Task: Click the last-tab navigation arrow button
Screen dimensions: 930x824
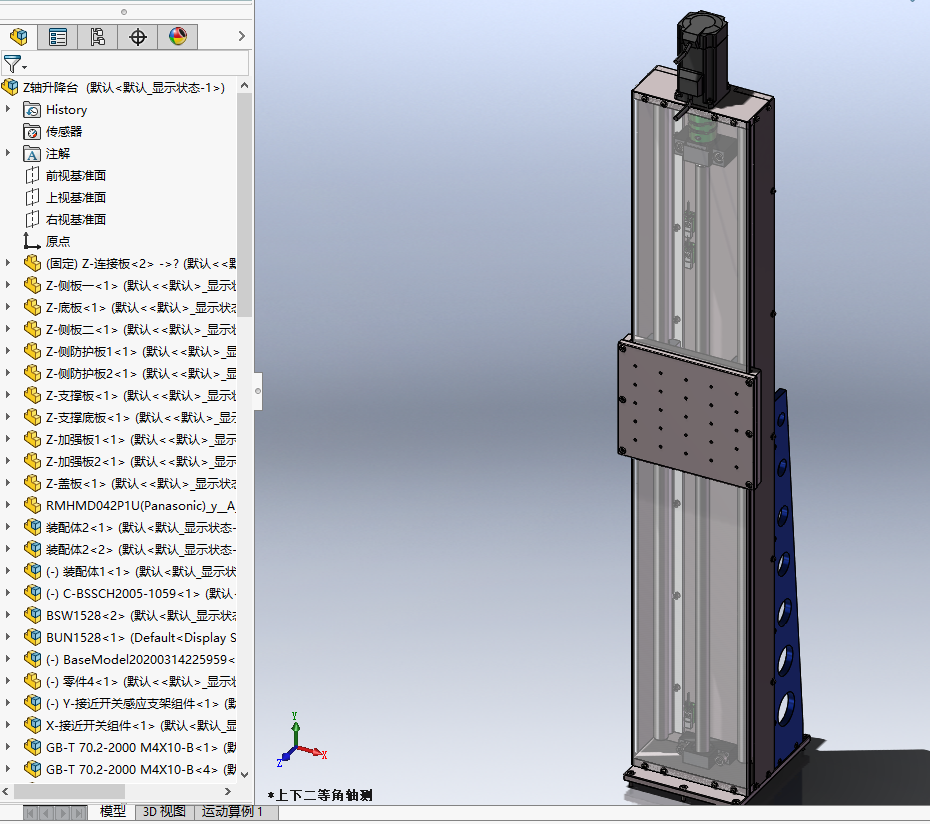Action: click(79, 812)
